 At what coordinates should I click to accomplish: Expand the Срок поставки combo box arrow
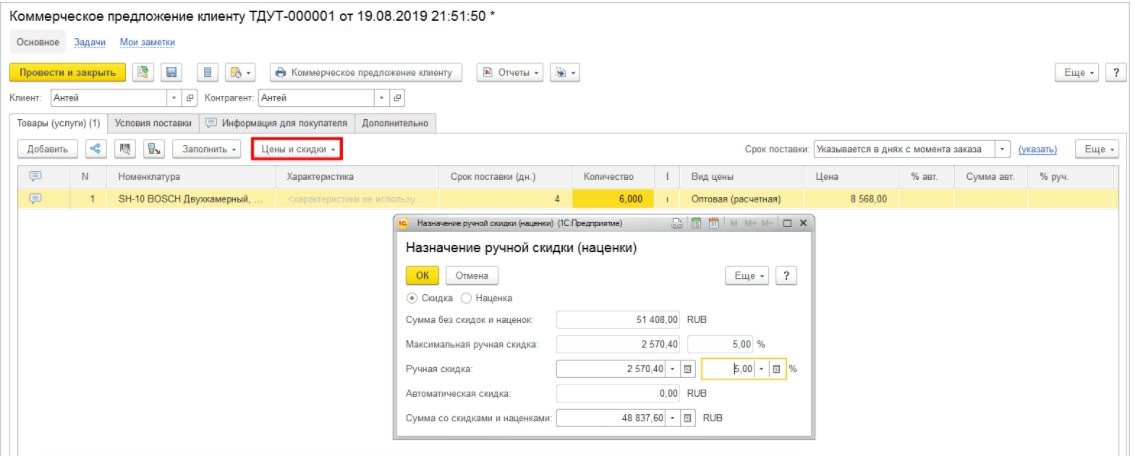tap(1003, 149)
